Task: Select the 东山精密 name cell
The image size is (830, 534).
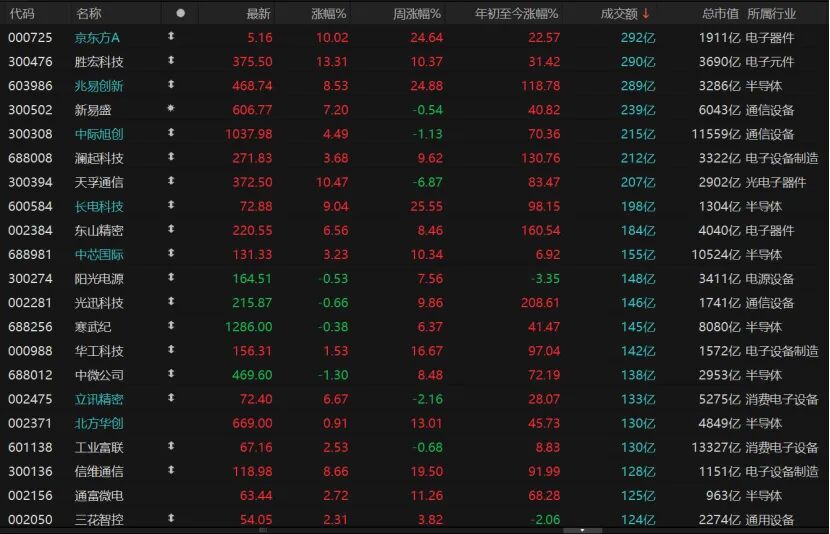Action: pyautogui.click(x=99, y=231)
